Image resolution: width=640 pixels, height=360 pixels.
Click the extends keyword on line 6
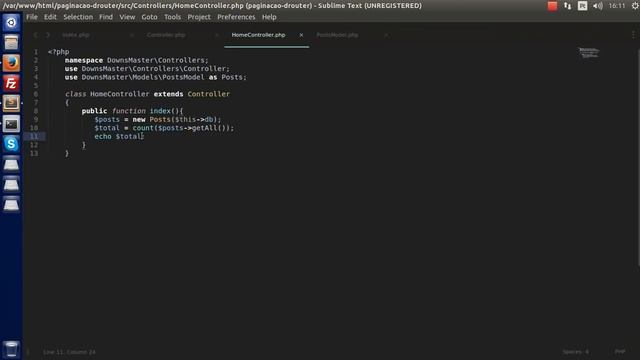coord(168,94)
